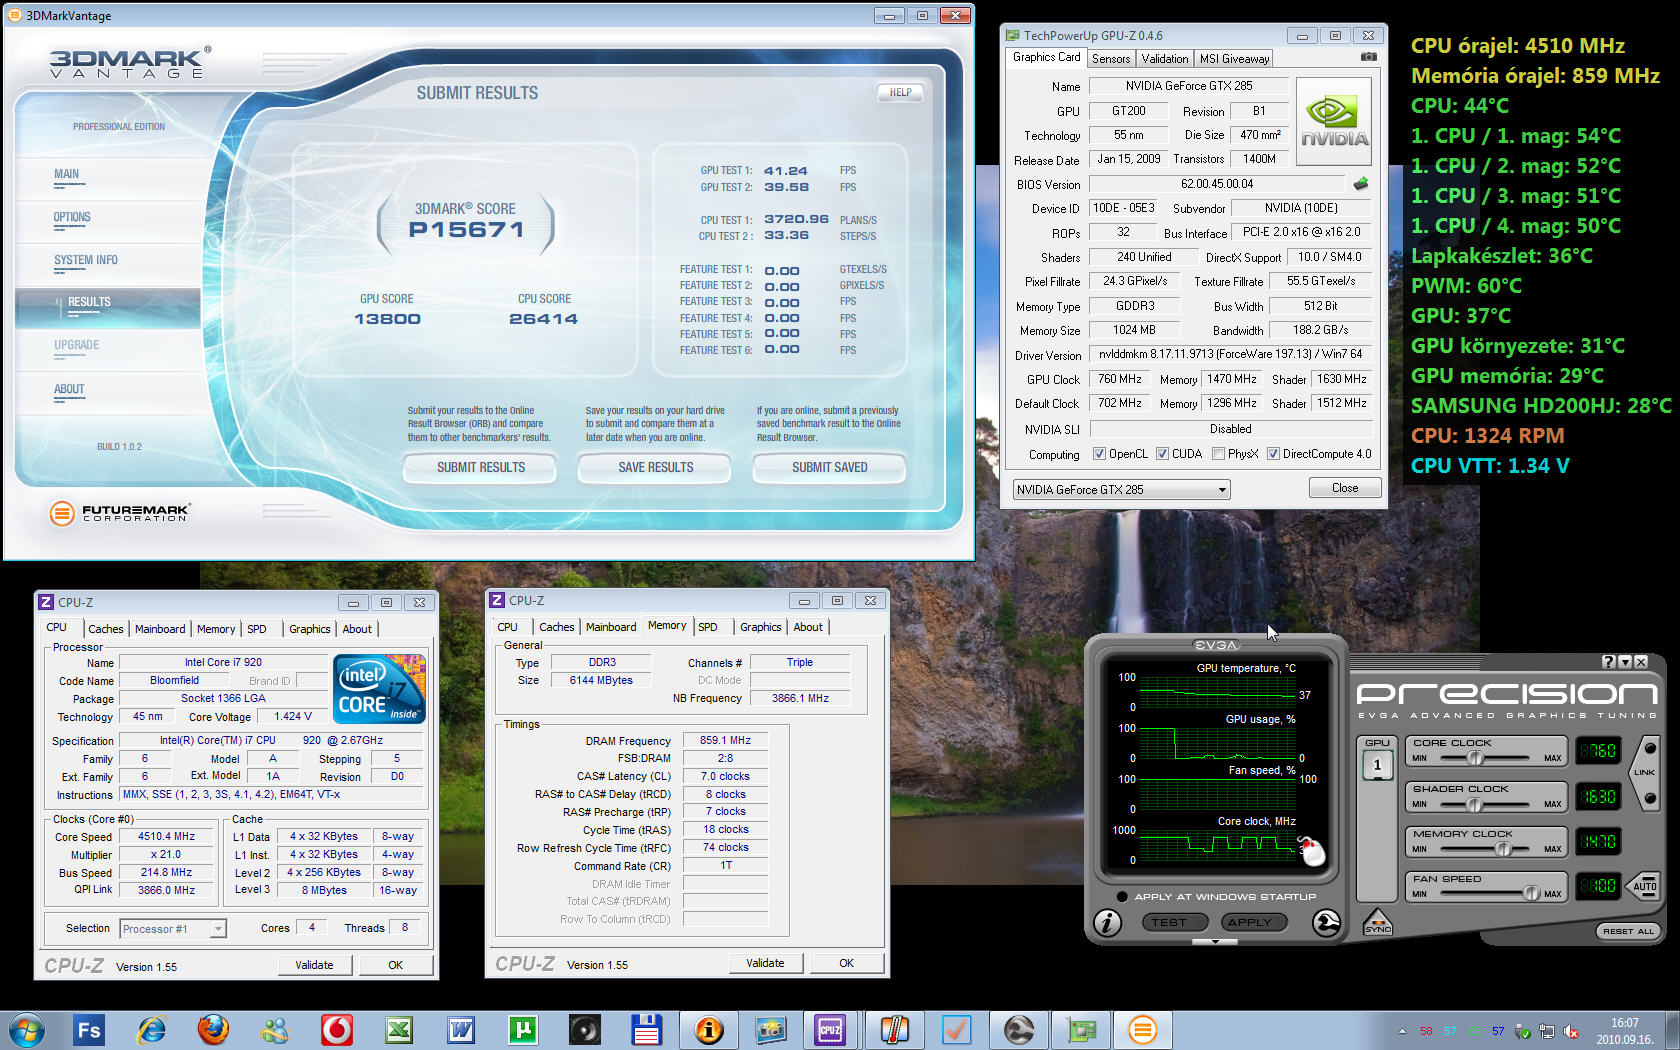Click the EVGA Precision help question mark
This screenshot has height=1050, width=1680.
pyautogui.click(x=1609, y=662)
